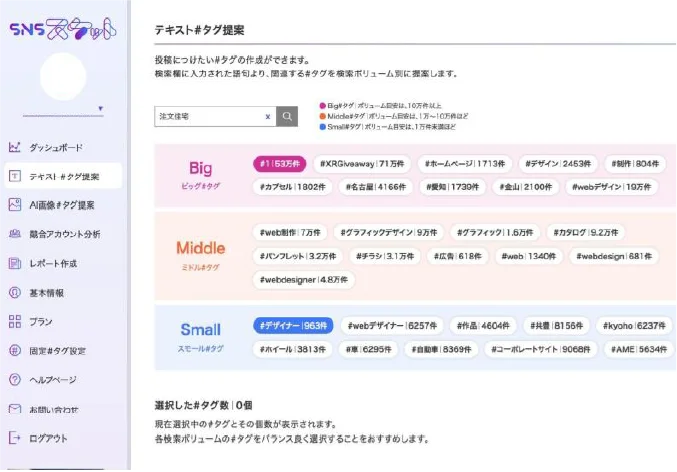Select the #デザイン|2453件 tag
677x472 pixels.
tap(558, 164)
